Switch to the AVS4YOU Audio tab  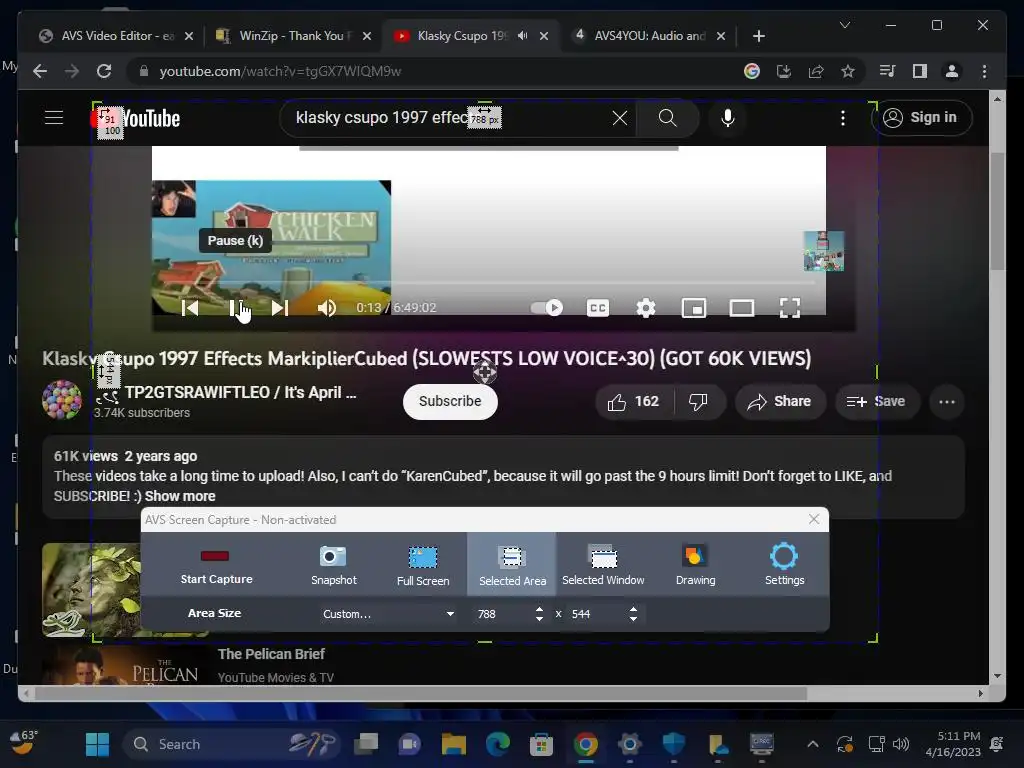click(x=650, y=36)
